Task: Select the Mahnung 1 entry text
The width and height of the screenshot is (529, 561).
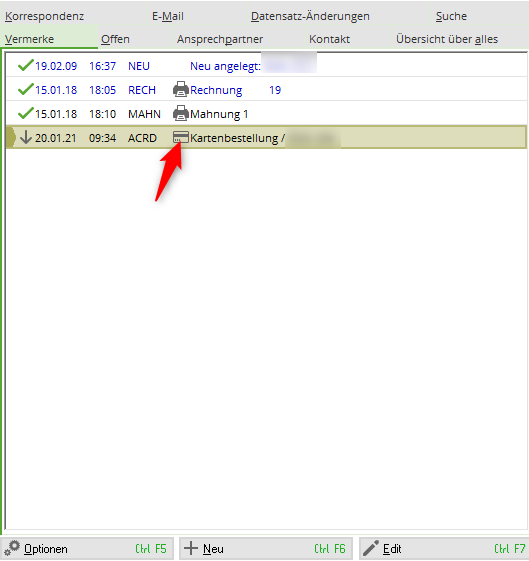Action: click(x=219, y=114)
